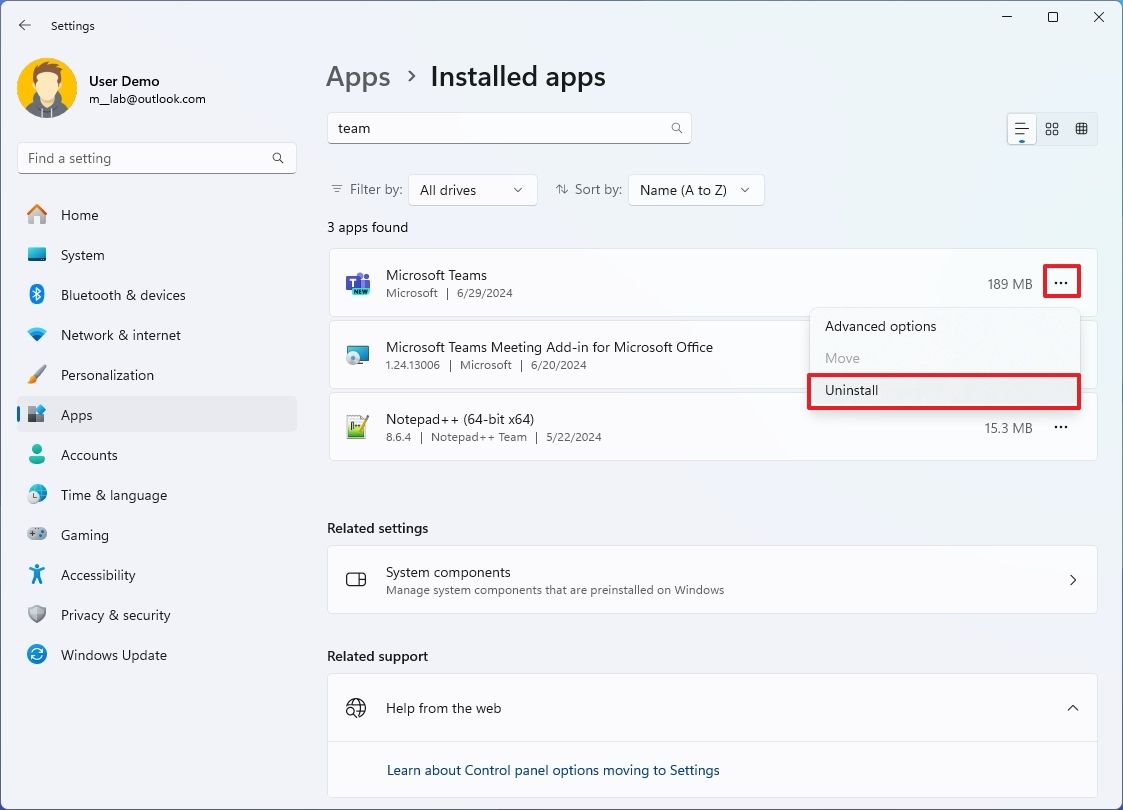Screen dimensions: 1123x810
Task: Switch to list view of installed apps
Action: 1020,128
